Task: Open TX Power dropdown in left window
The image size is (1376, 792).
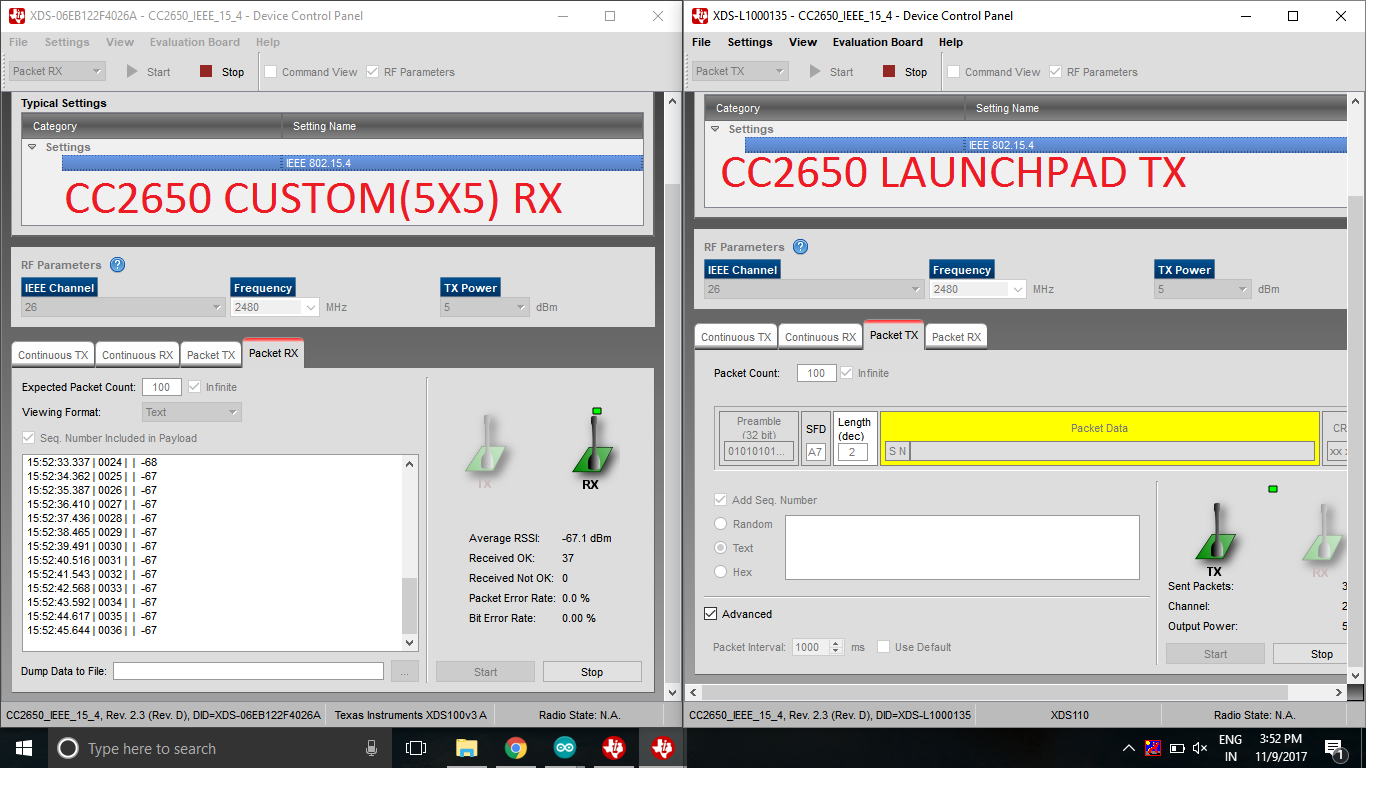Action: [x=485, y=307]
